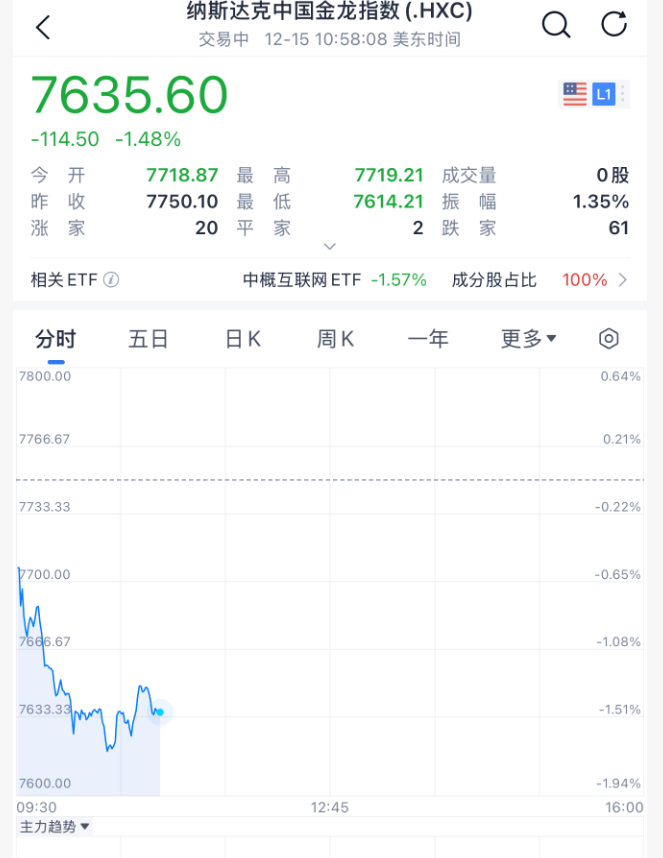Image resolution: width=663 pixels, height=858 pixels.
Task: Open the 周K weekly chart tab
Action: tap(334, 339)
